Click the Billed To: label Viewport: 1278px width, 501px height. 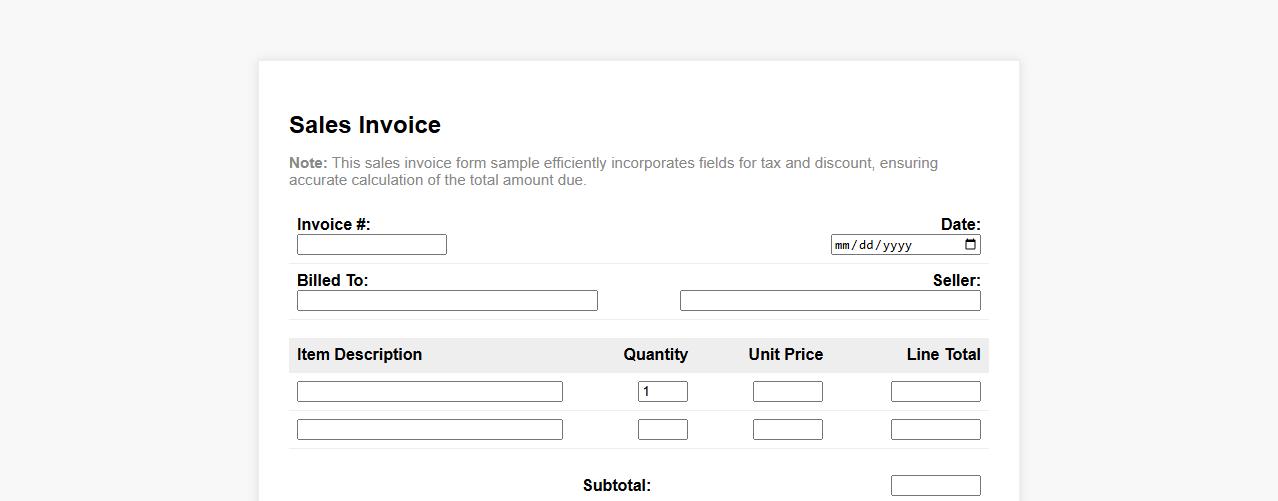click(333, 280)
